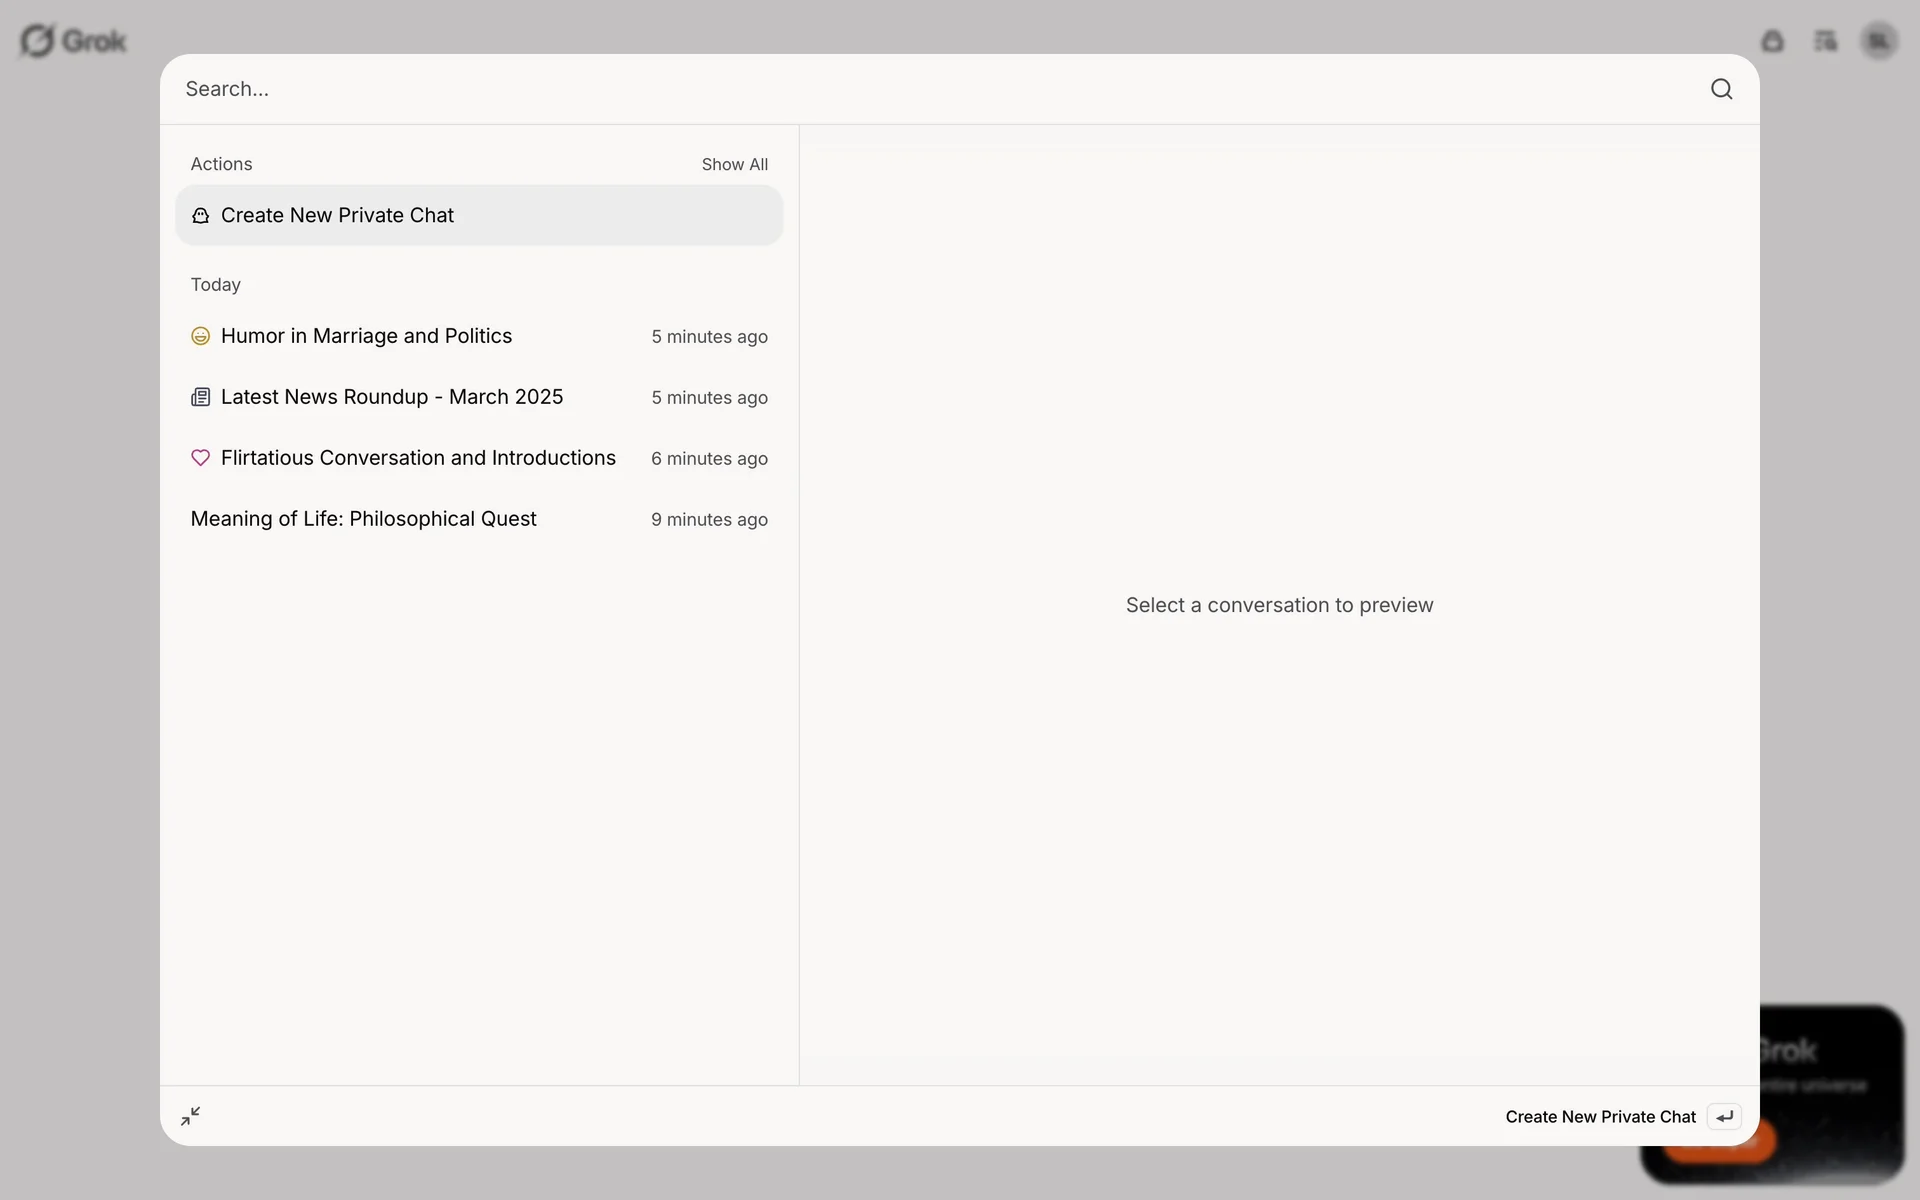Click the search magnifier icon

[1721, 89]
